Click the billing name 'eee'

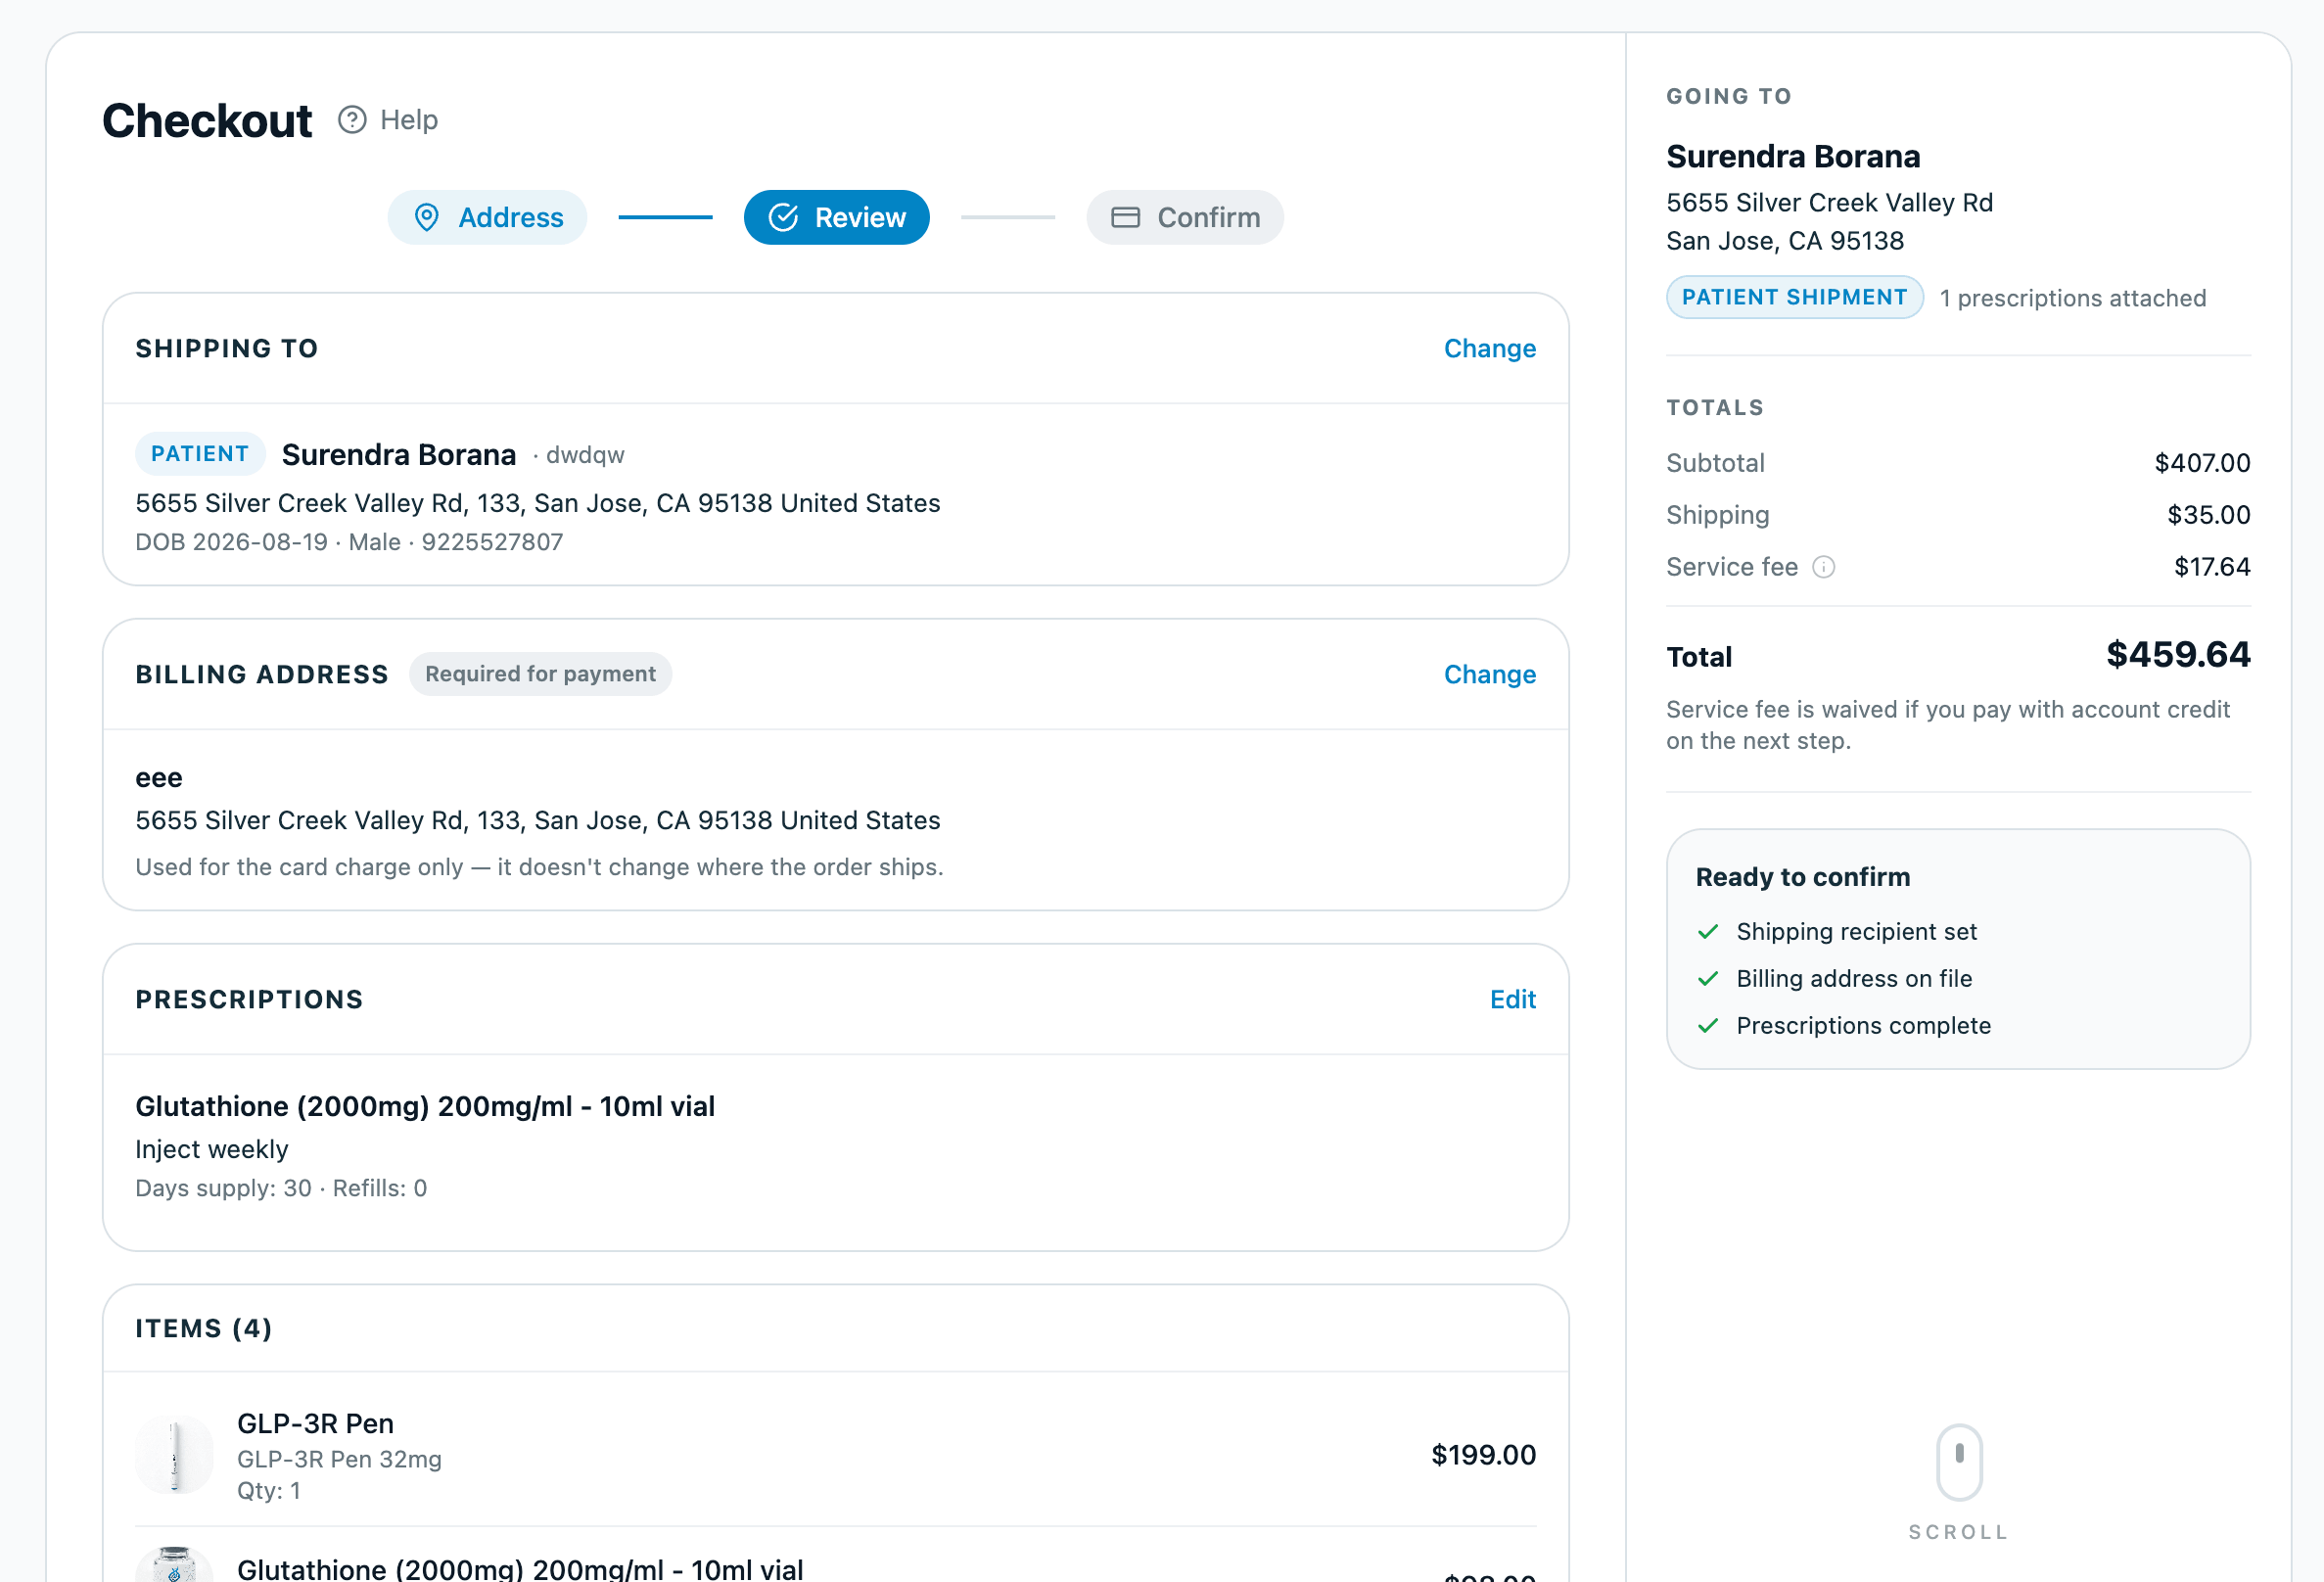[x=159, y=778]
